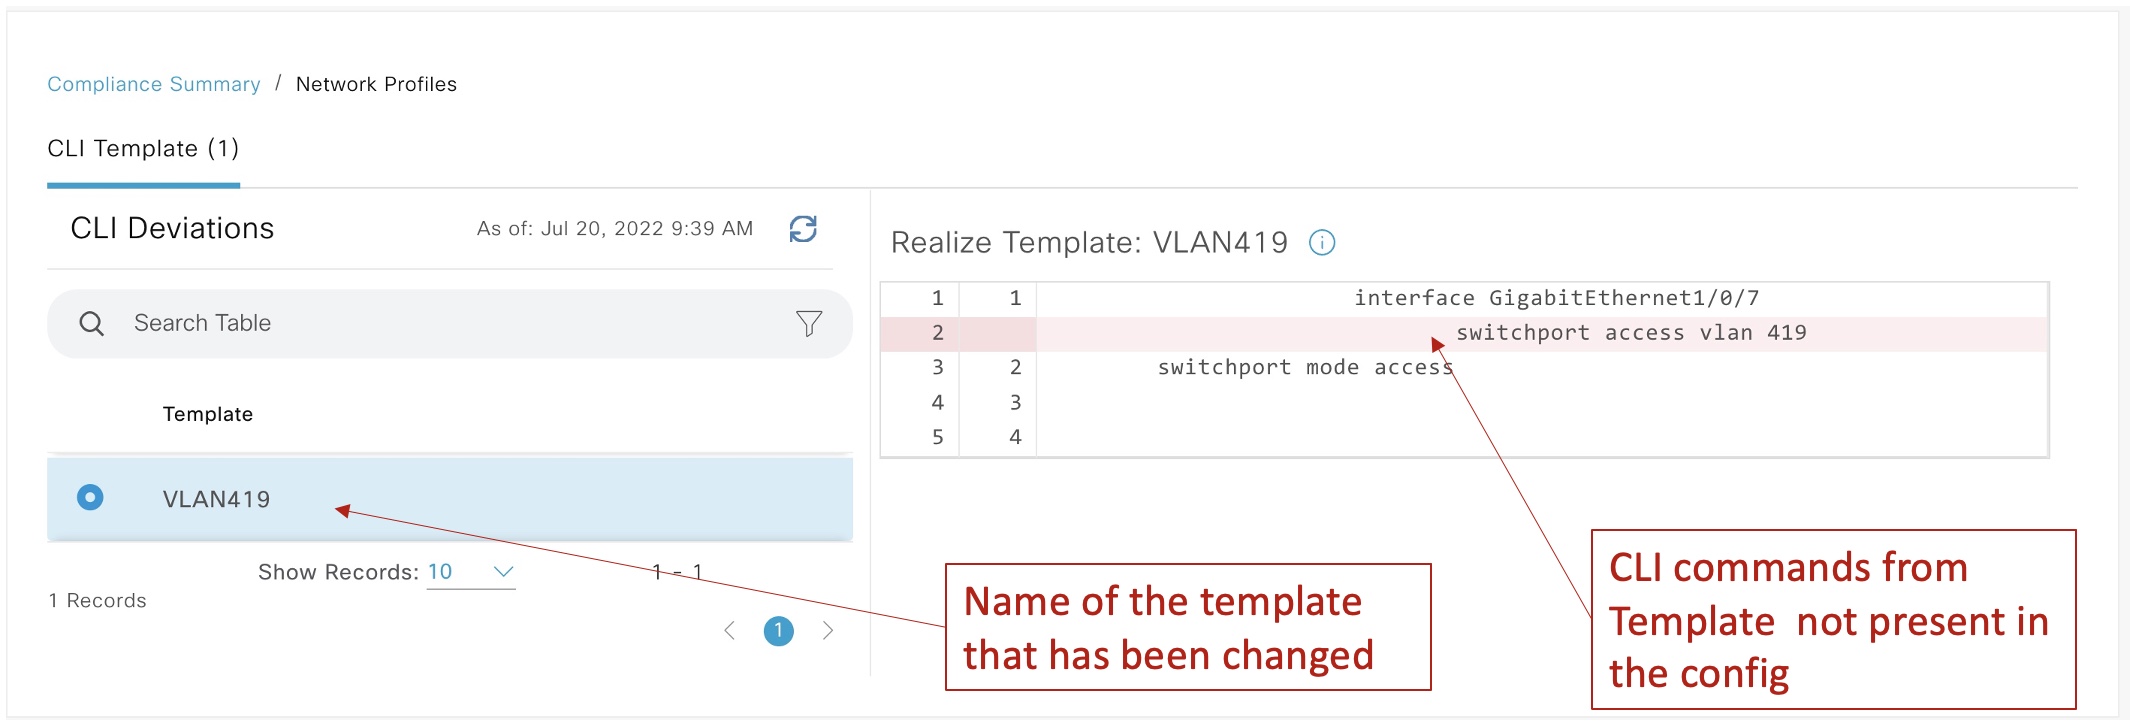Go to the next page arrow

(x=827, y=630)
